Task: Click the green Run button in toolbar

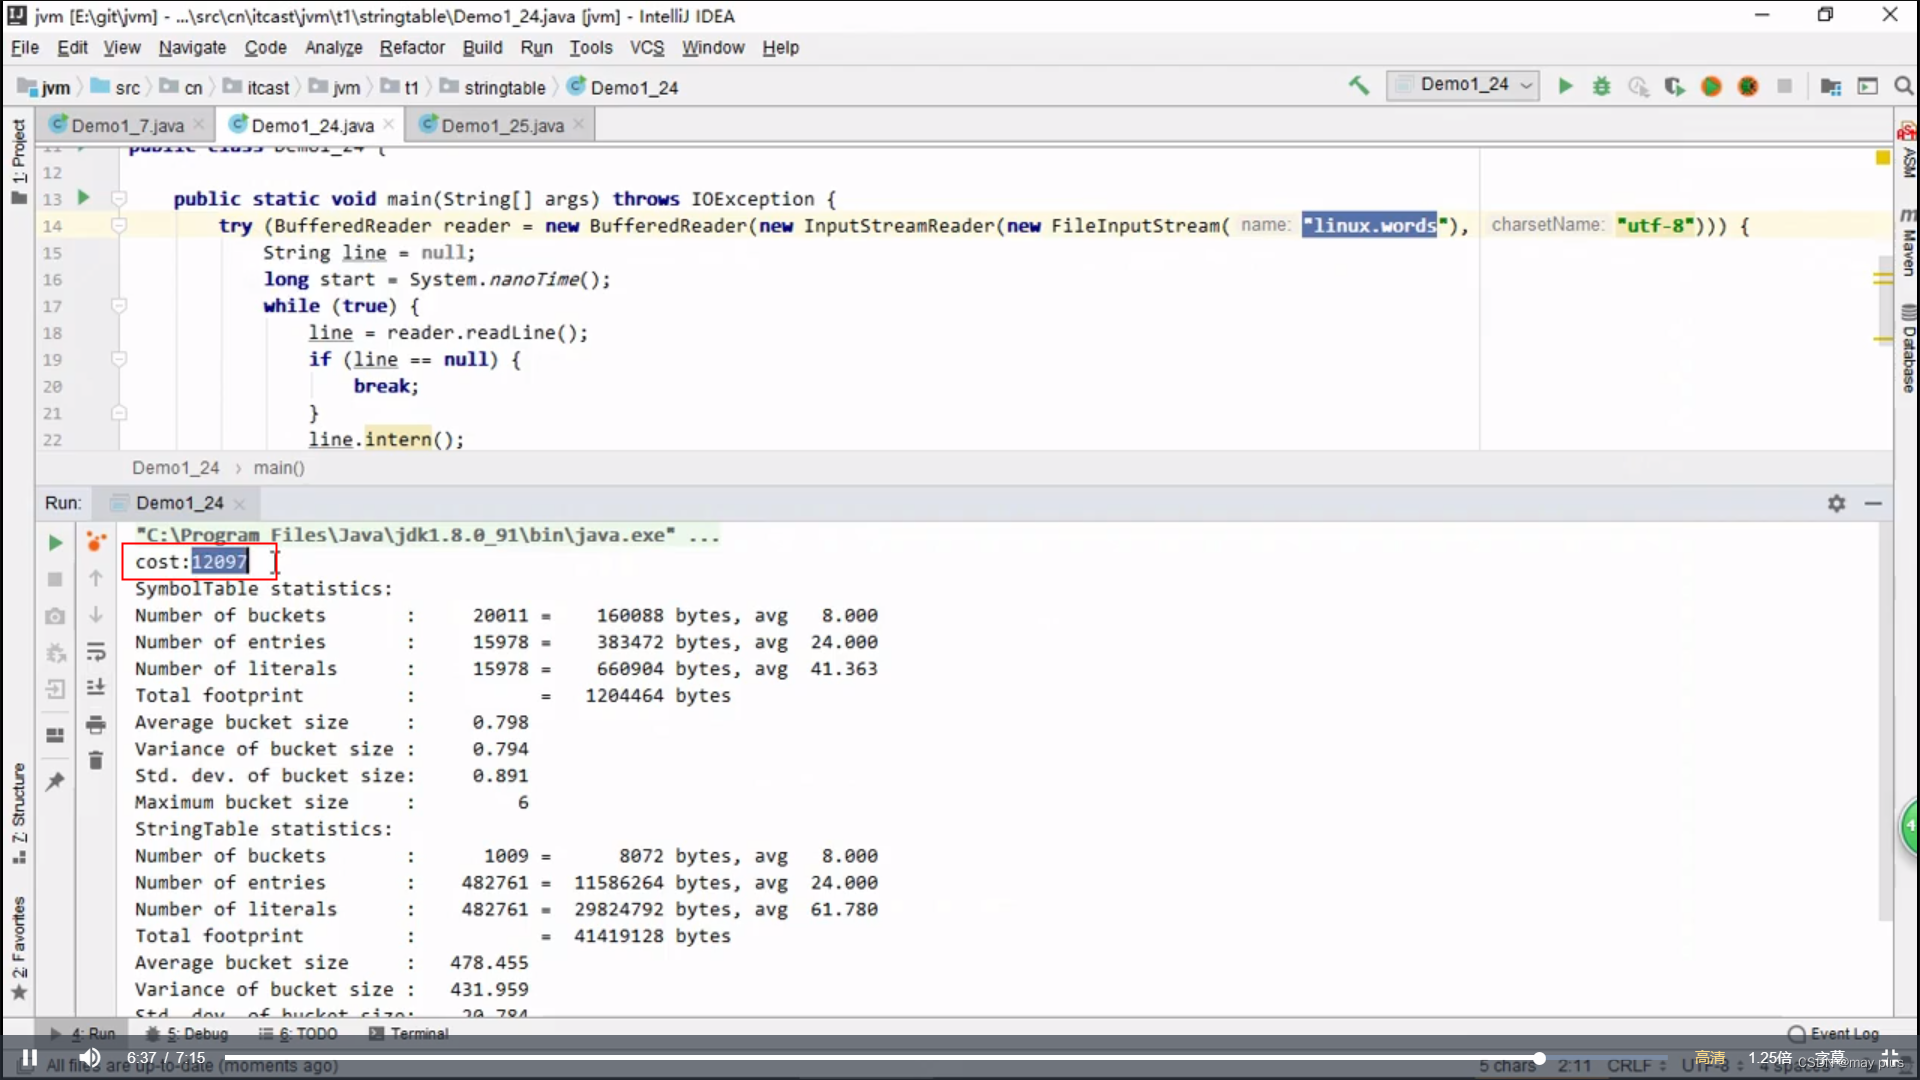Action: coord(1565,87)
